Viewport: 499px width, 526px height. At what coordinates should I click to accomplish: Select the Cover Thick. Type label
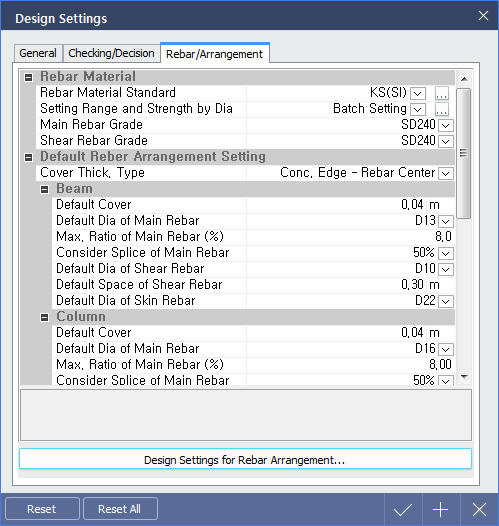[x=92, y=173]
